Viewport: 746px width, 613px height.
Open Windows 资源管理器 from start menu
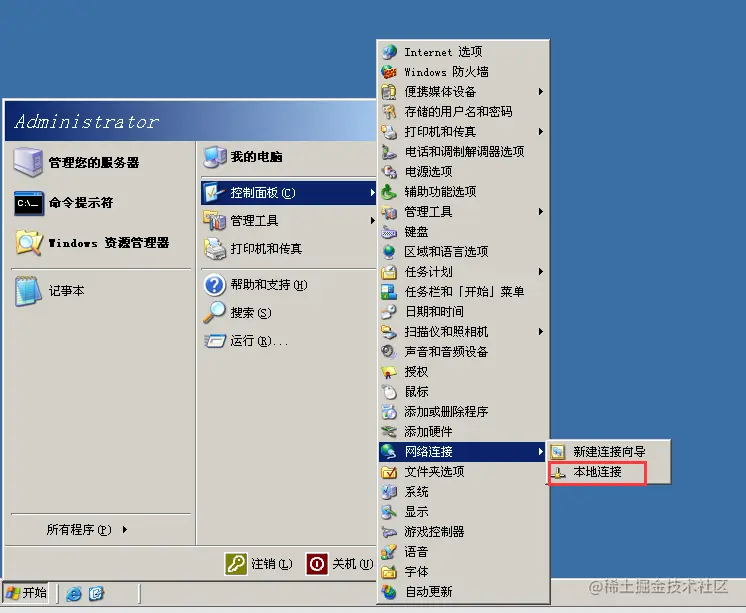click(x=100, y=243)
